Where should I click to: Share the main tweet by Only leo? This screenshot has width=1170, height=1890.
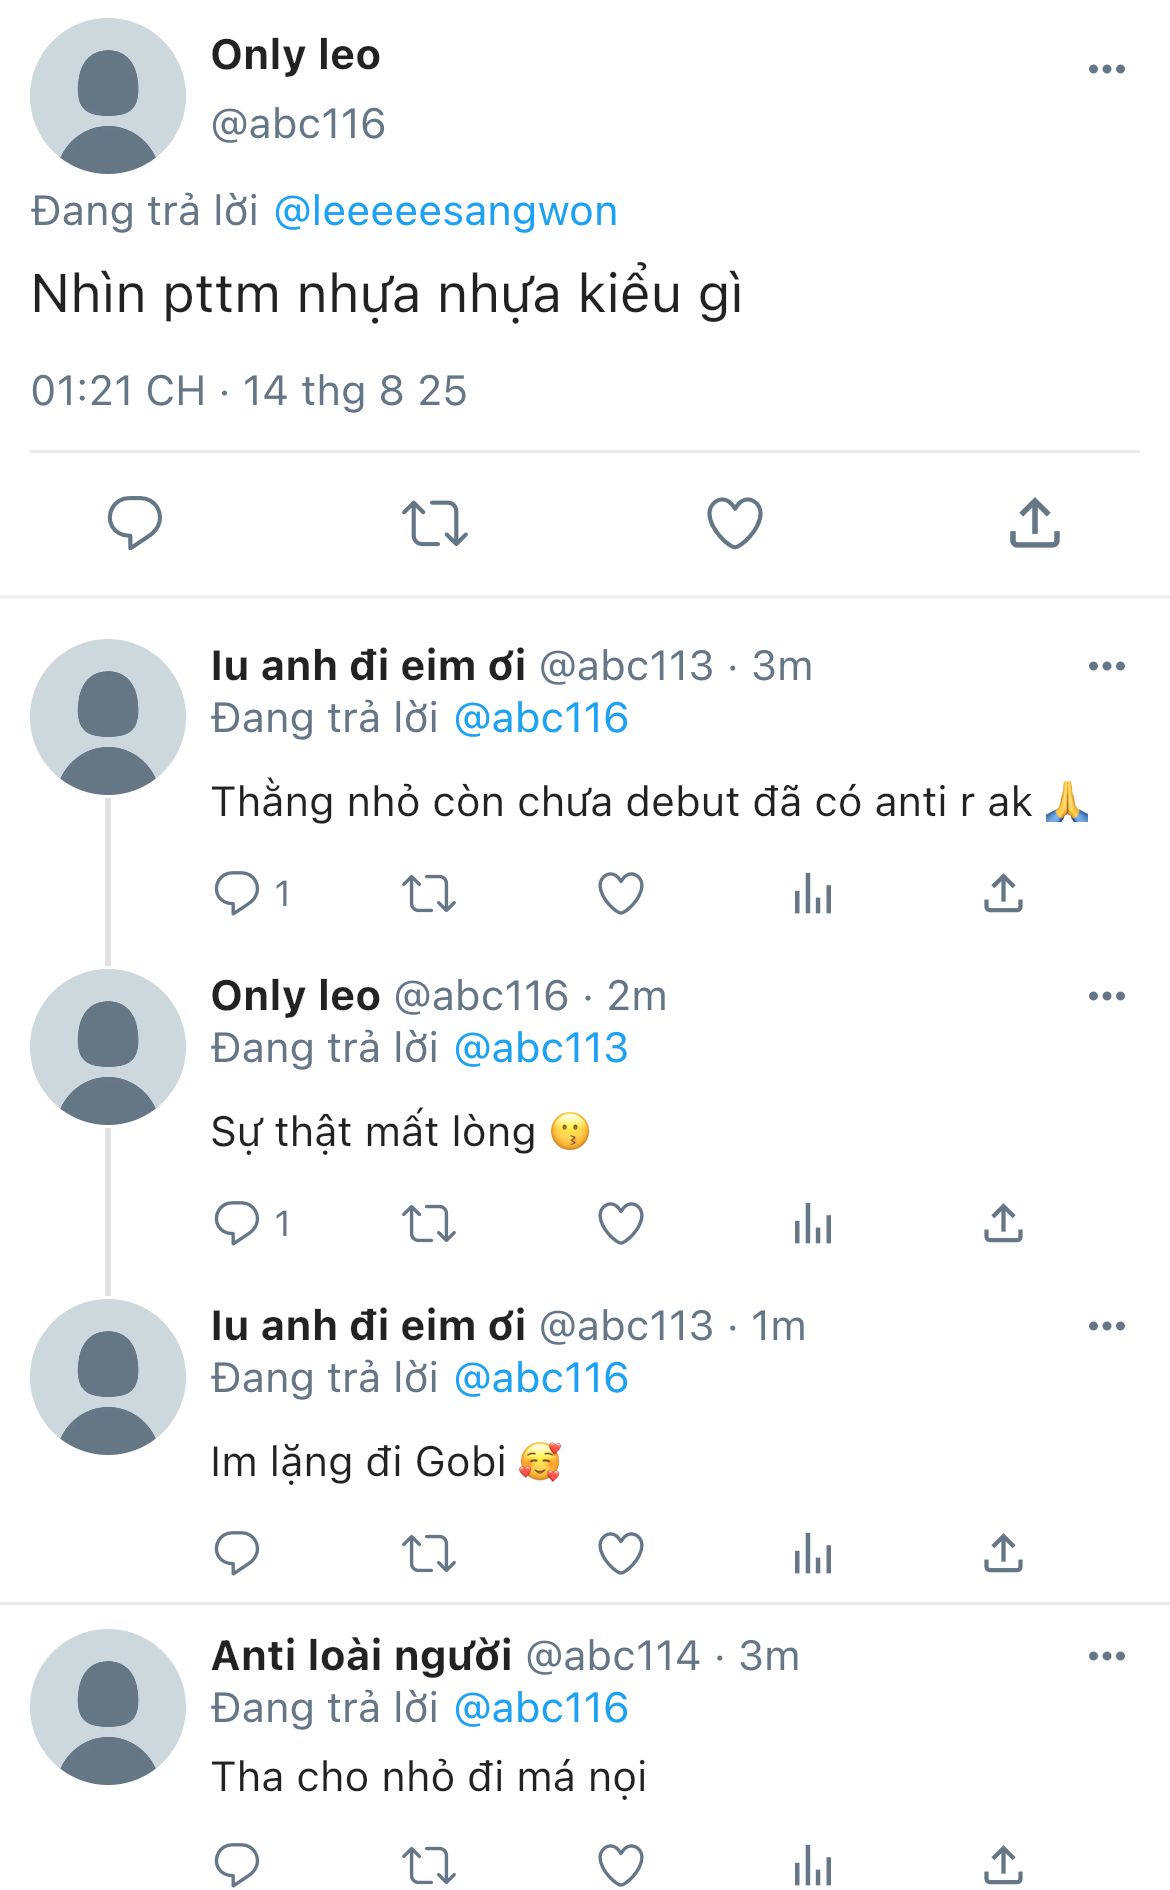pos(1034,522)
